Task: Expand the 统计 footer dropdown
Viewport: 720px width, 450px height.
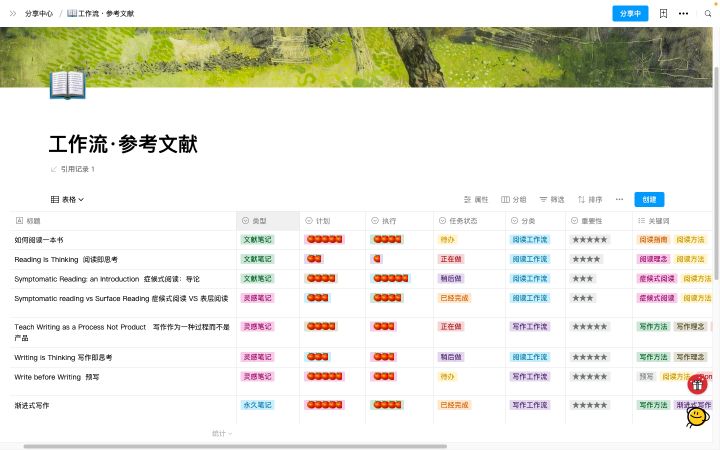Action: pyautogui.click(x=222, y=433)
